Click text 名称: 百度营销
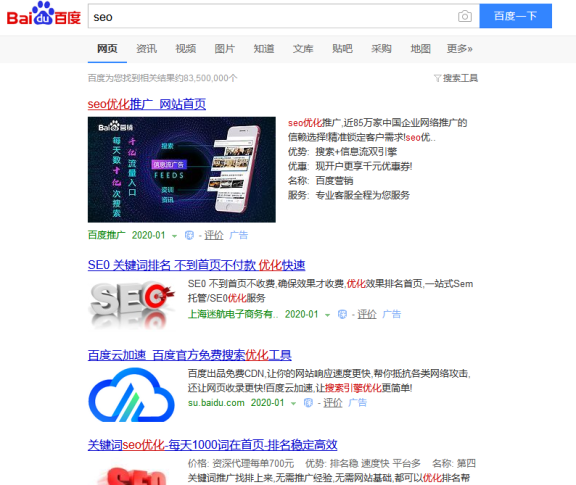Screen dimensions: 576x485 pos(320,180)
